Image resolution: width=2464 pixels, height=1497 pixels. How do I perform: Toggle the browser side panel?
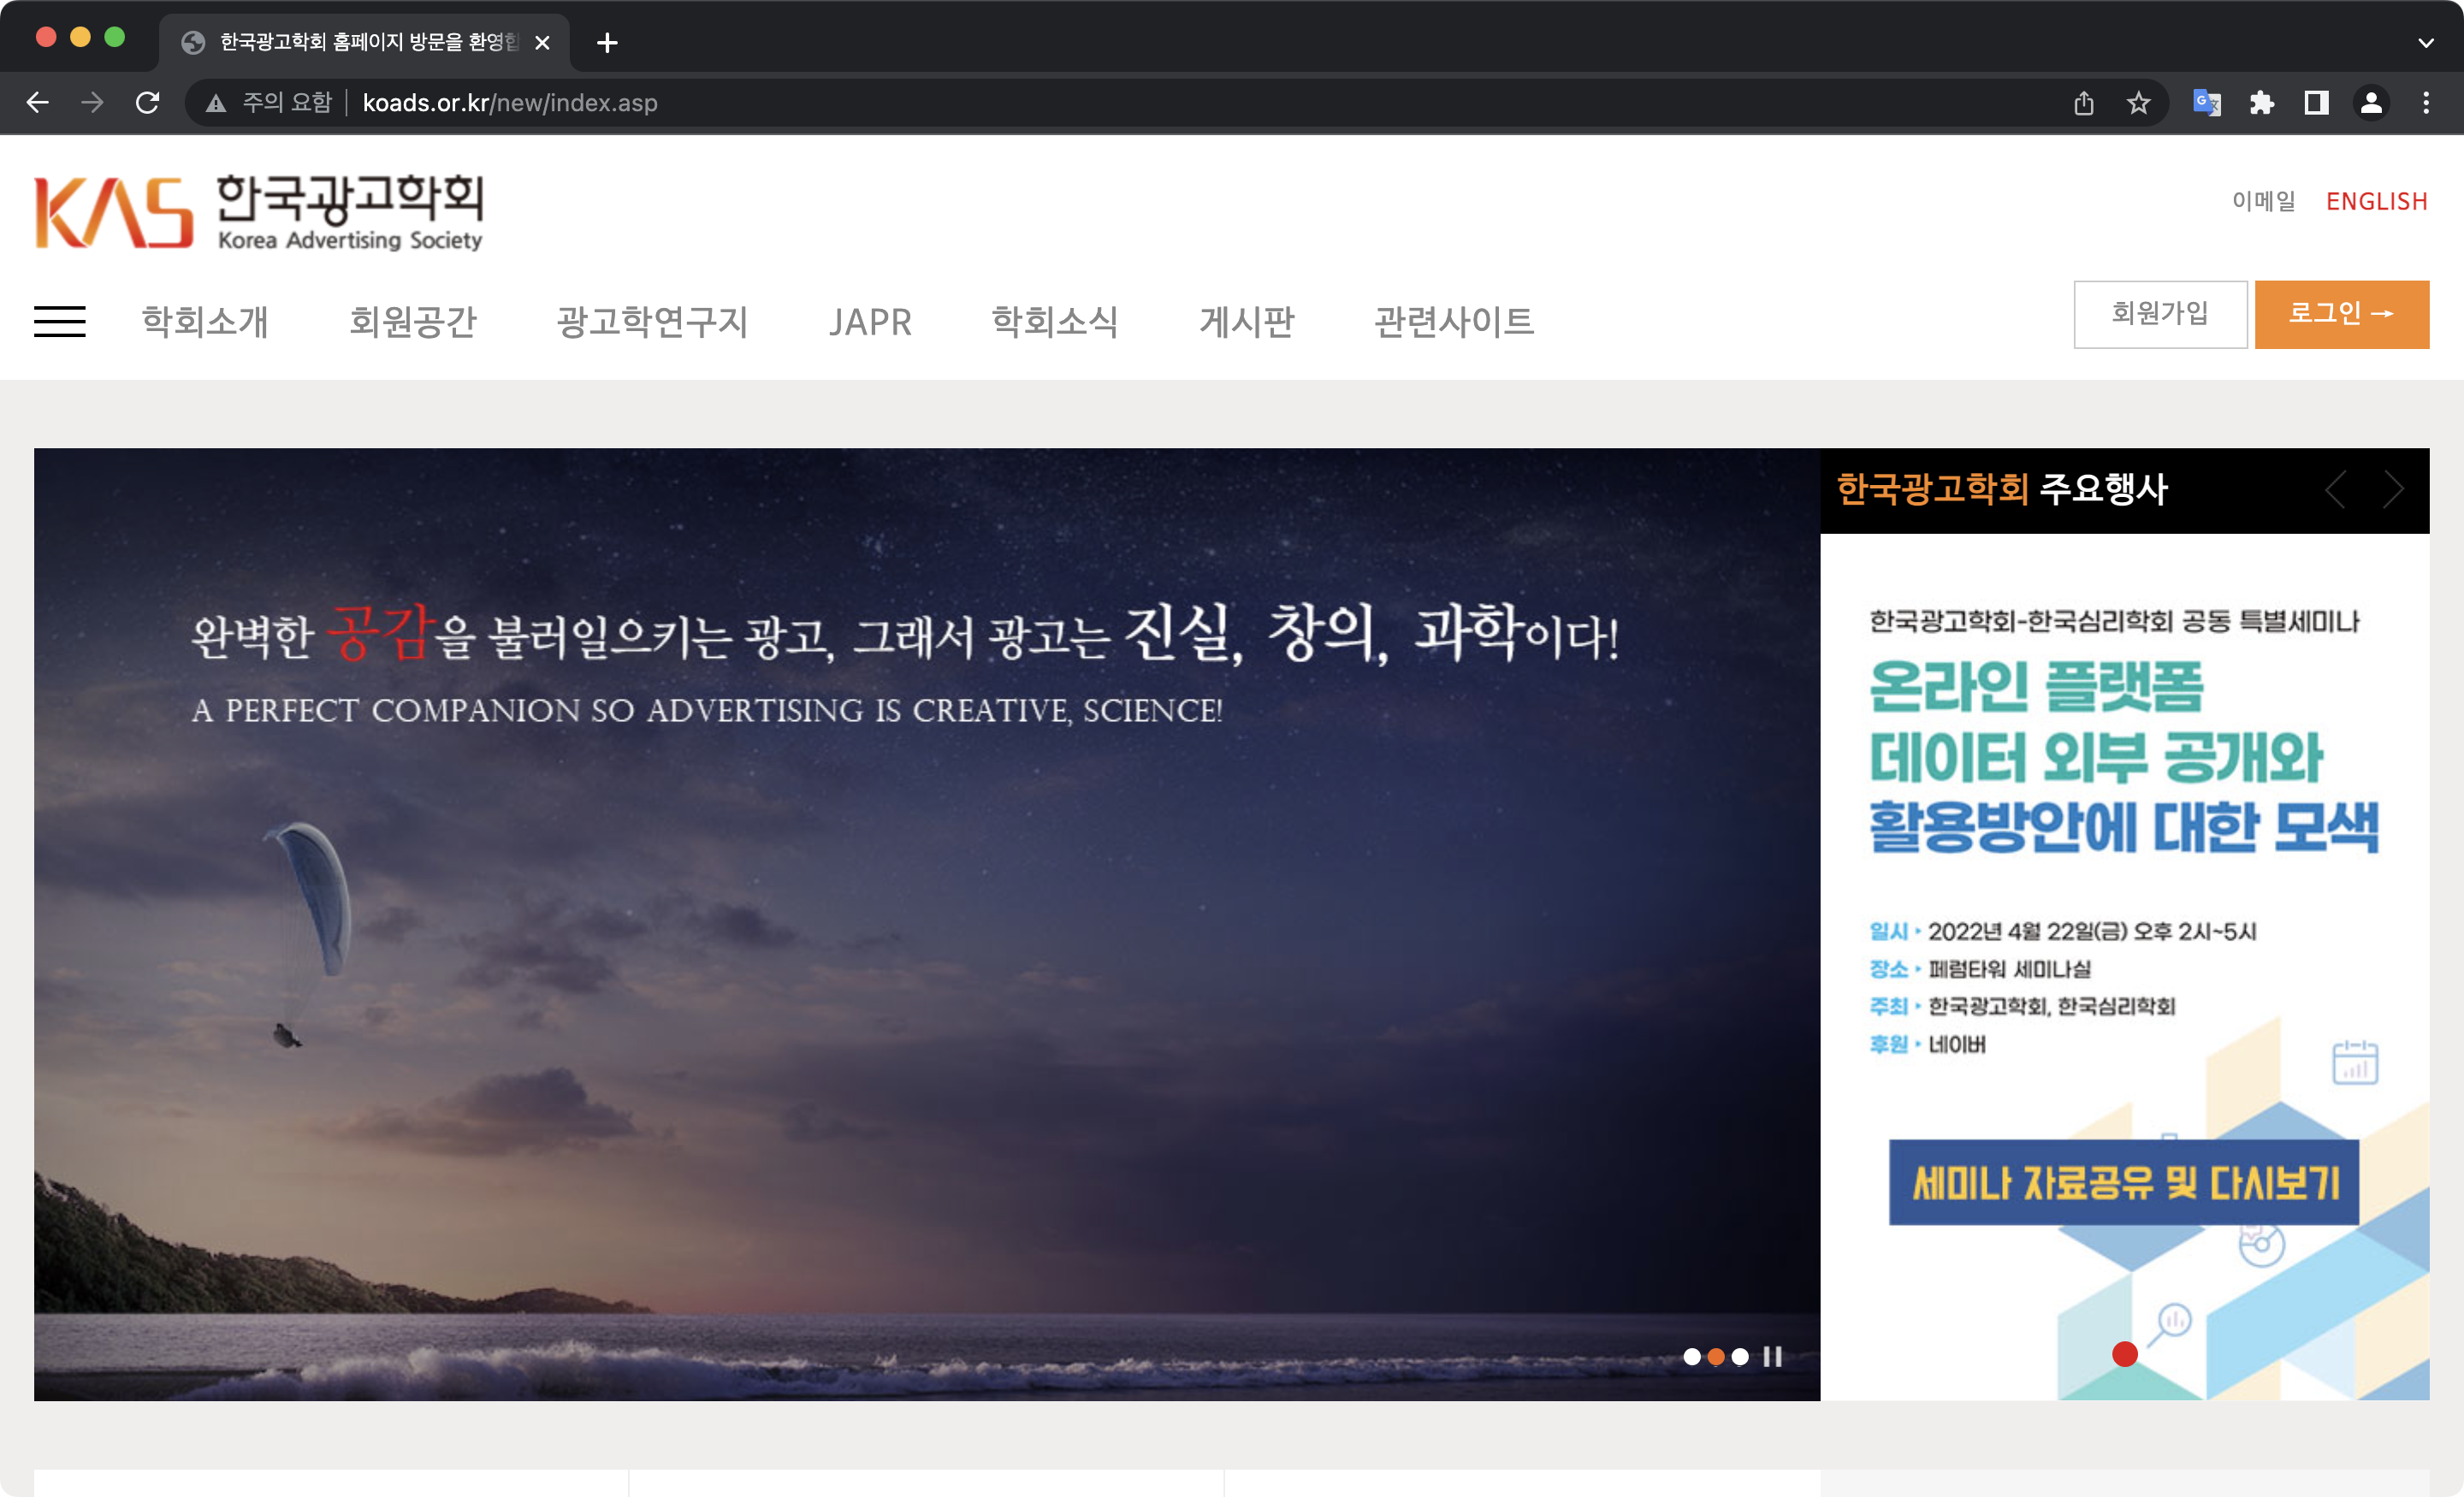click(2316, 102)
